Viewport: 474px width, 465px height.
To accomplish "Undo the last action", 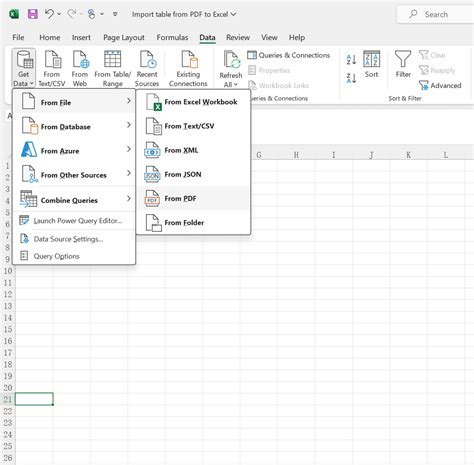I will pos(49,14).
